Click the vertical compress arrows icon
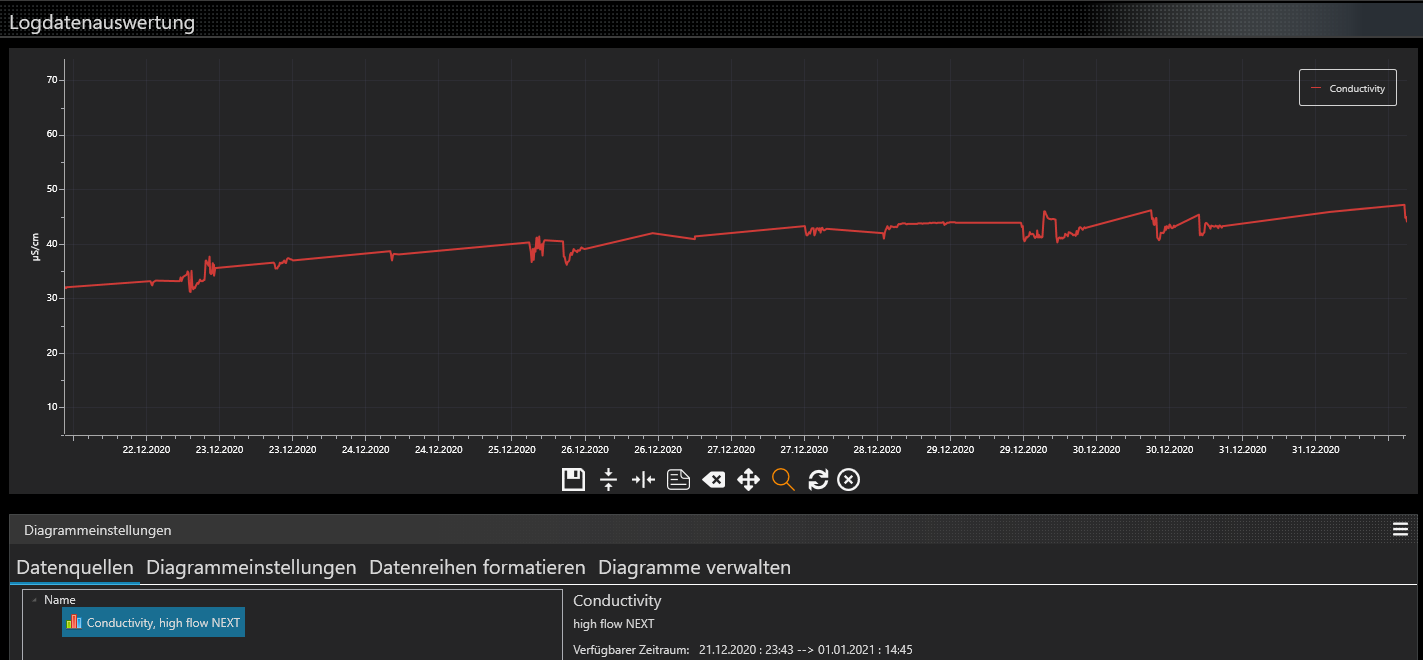 (608, 480)
